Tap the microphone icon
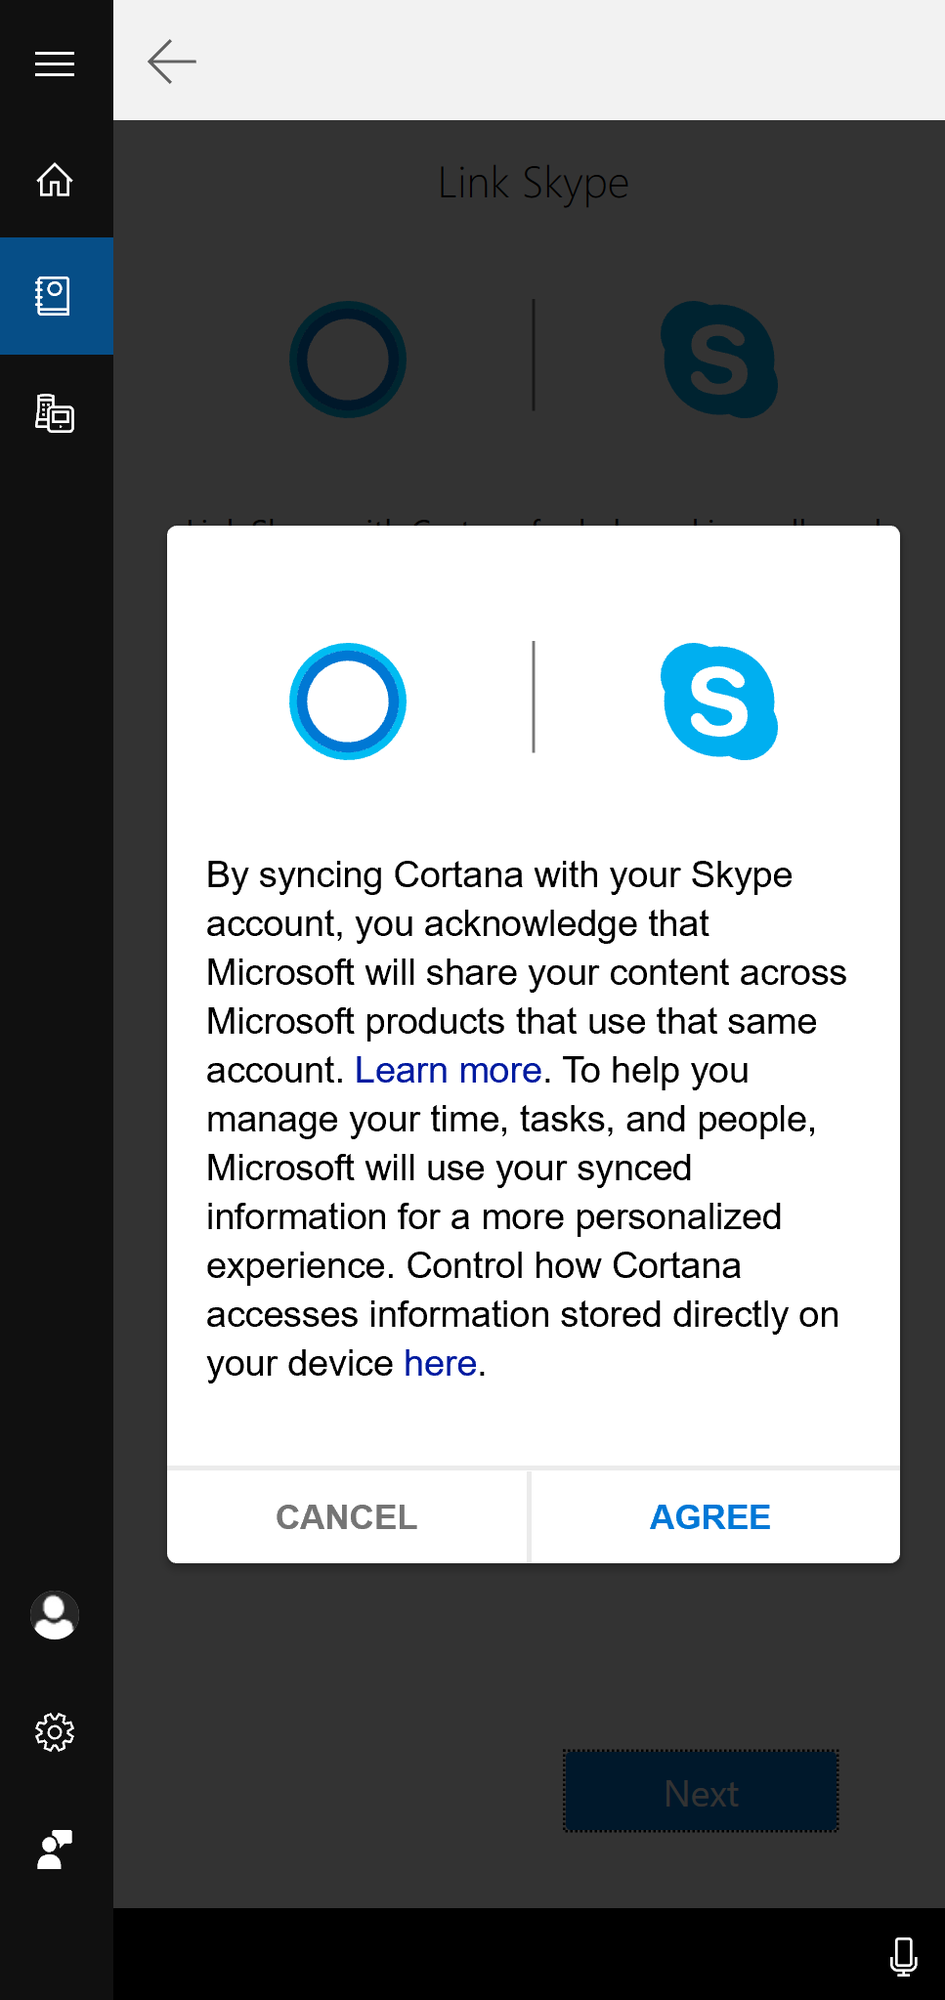The width and height of the screenshot is (945, 2000). (x=903, y=1956)
